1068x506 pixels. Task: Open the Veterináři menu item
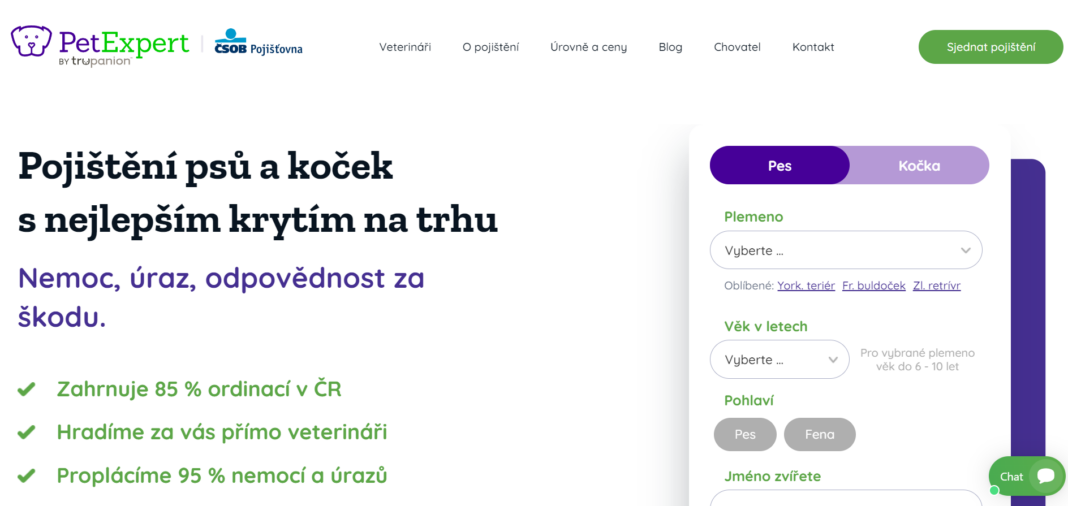tap(405, 47)
